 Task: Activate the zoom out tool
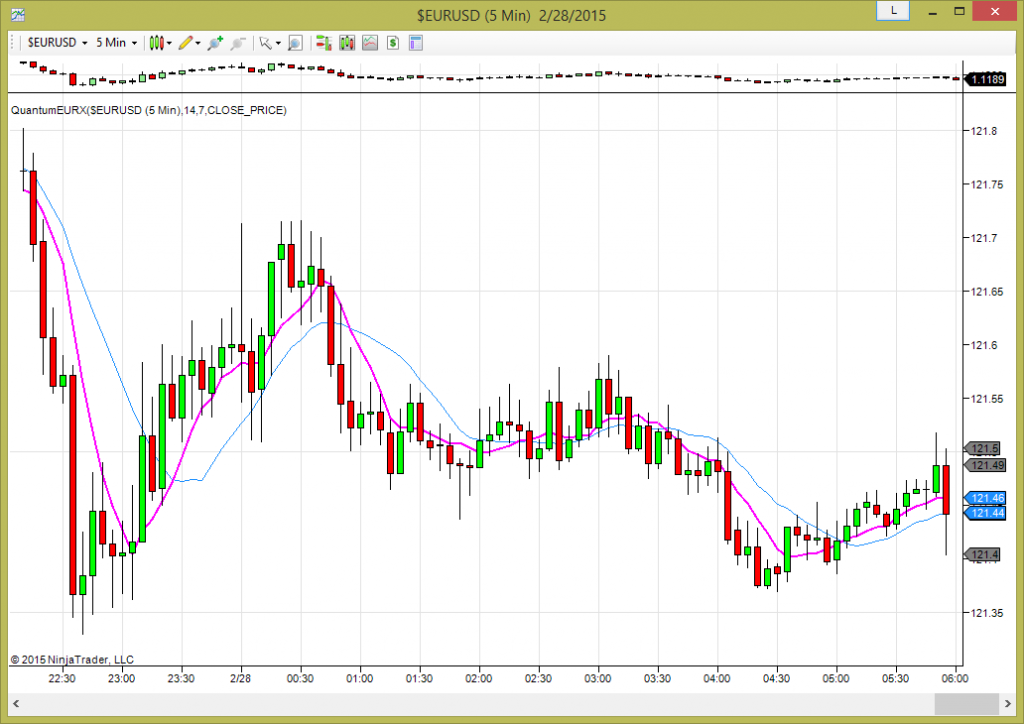click(x=238, y=44)
